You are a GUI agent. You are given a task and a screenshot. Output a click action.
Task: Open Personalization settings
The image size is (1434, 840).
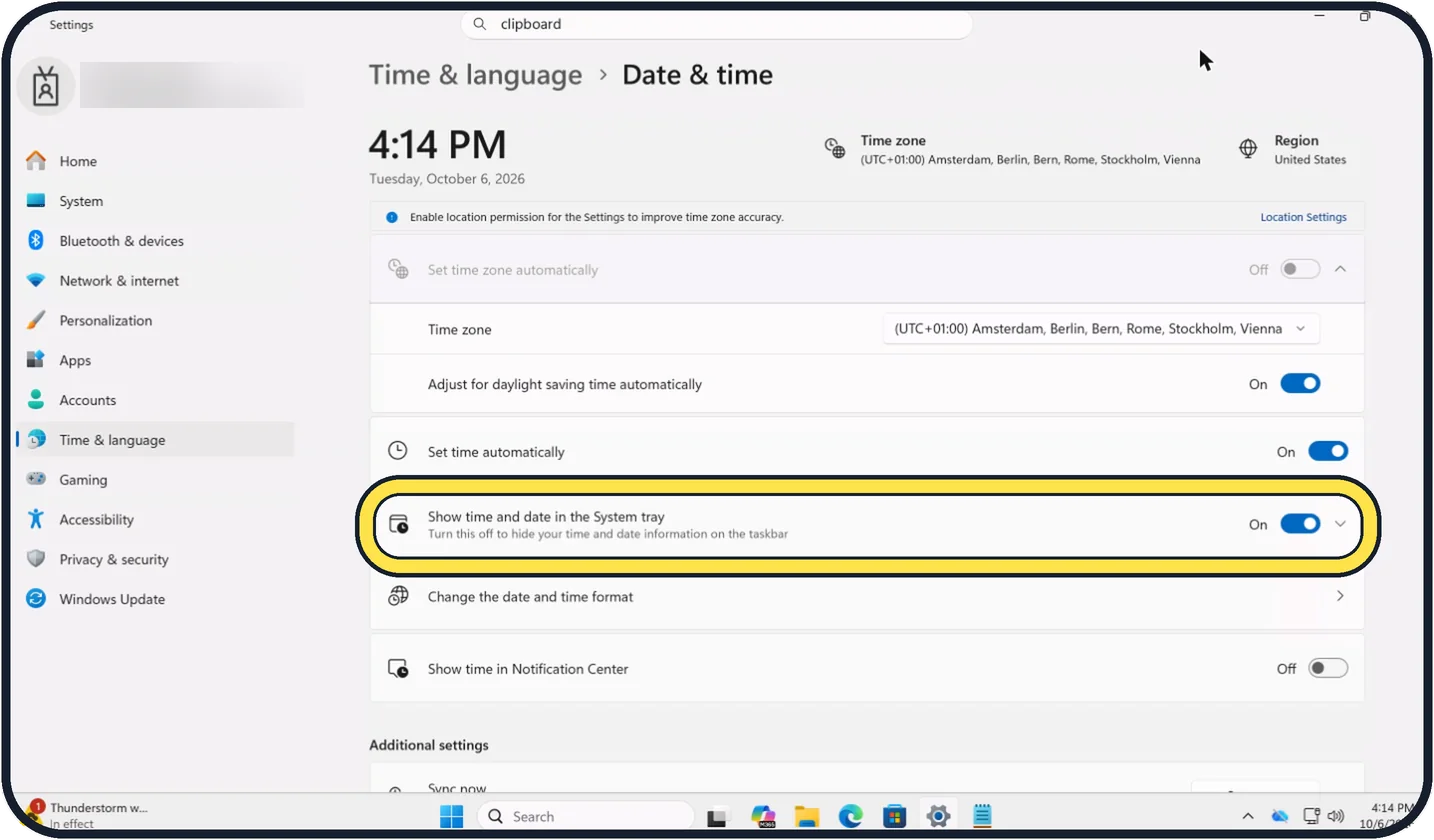(155, 321)
